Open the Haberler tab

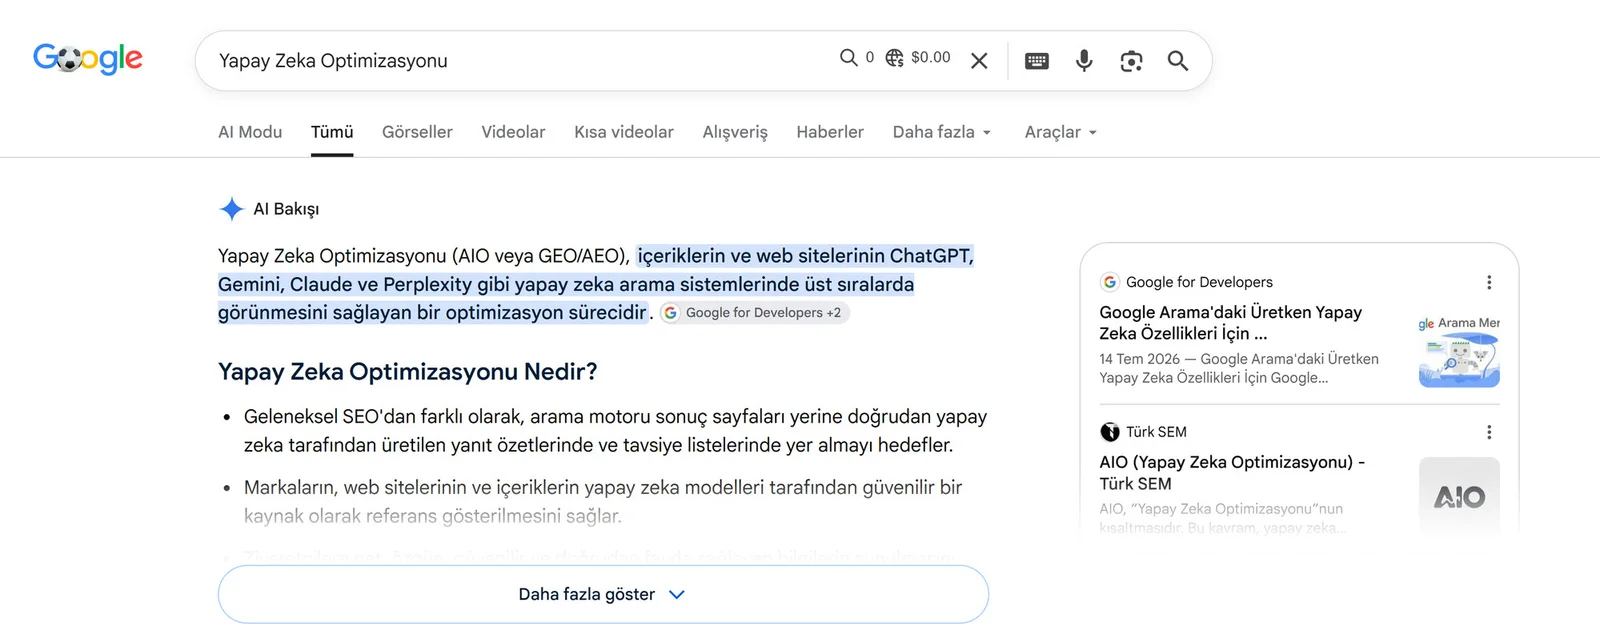coord(830,132)
